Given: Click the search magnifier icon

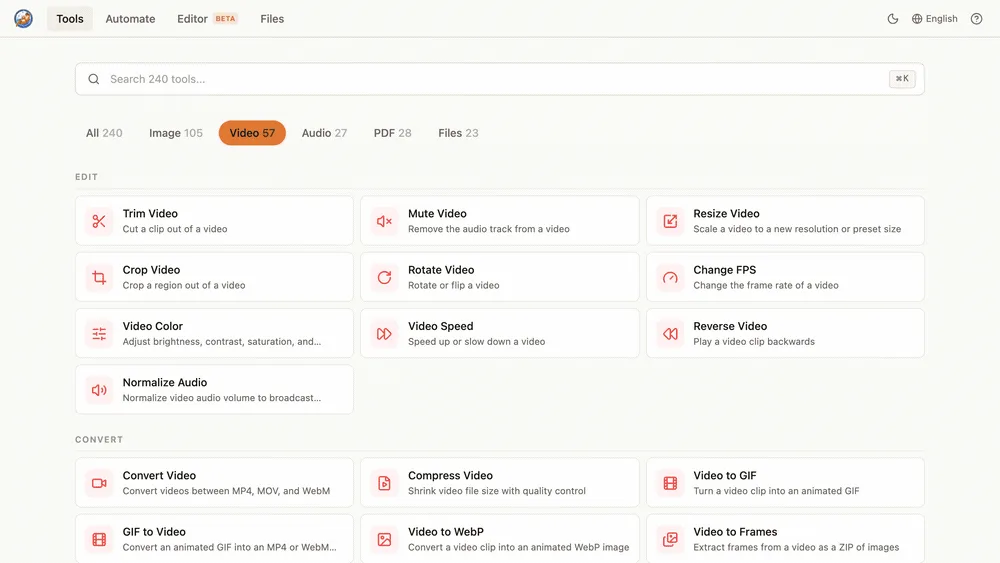Looking at the screenshot, I should [94, 79].
